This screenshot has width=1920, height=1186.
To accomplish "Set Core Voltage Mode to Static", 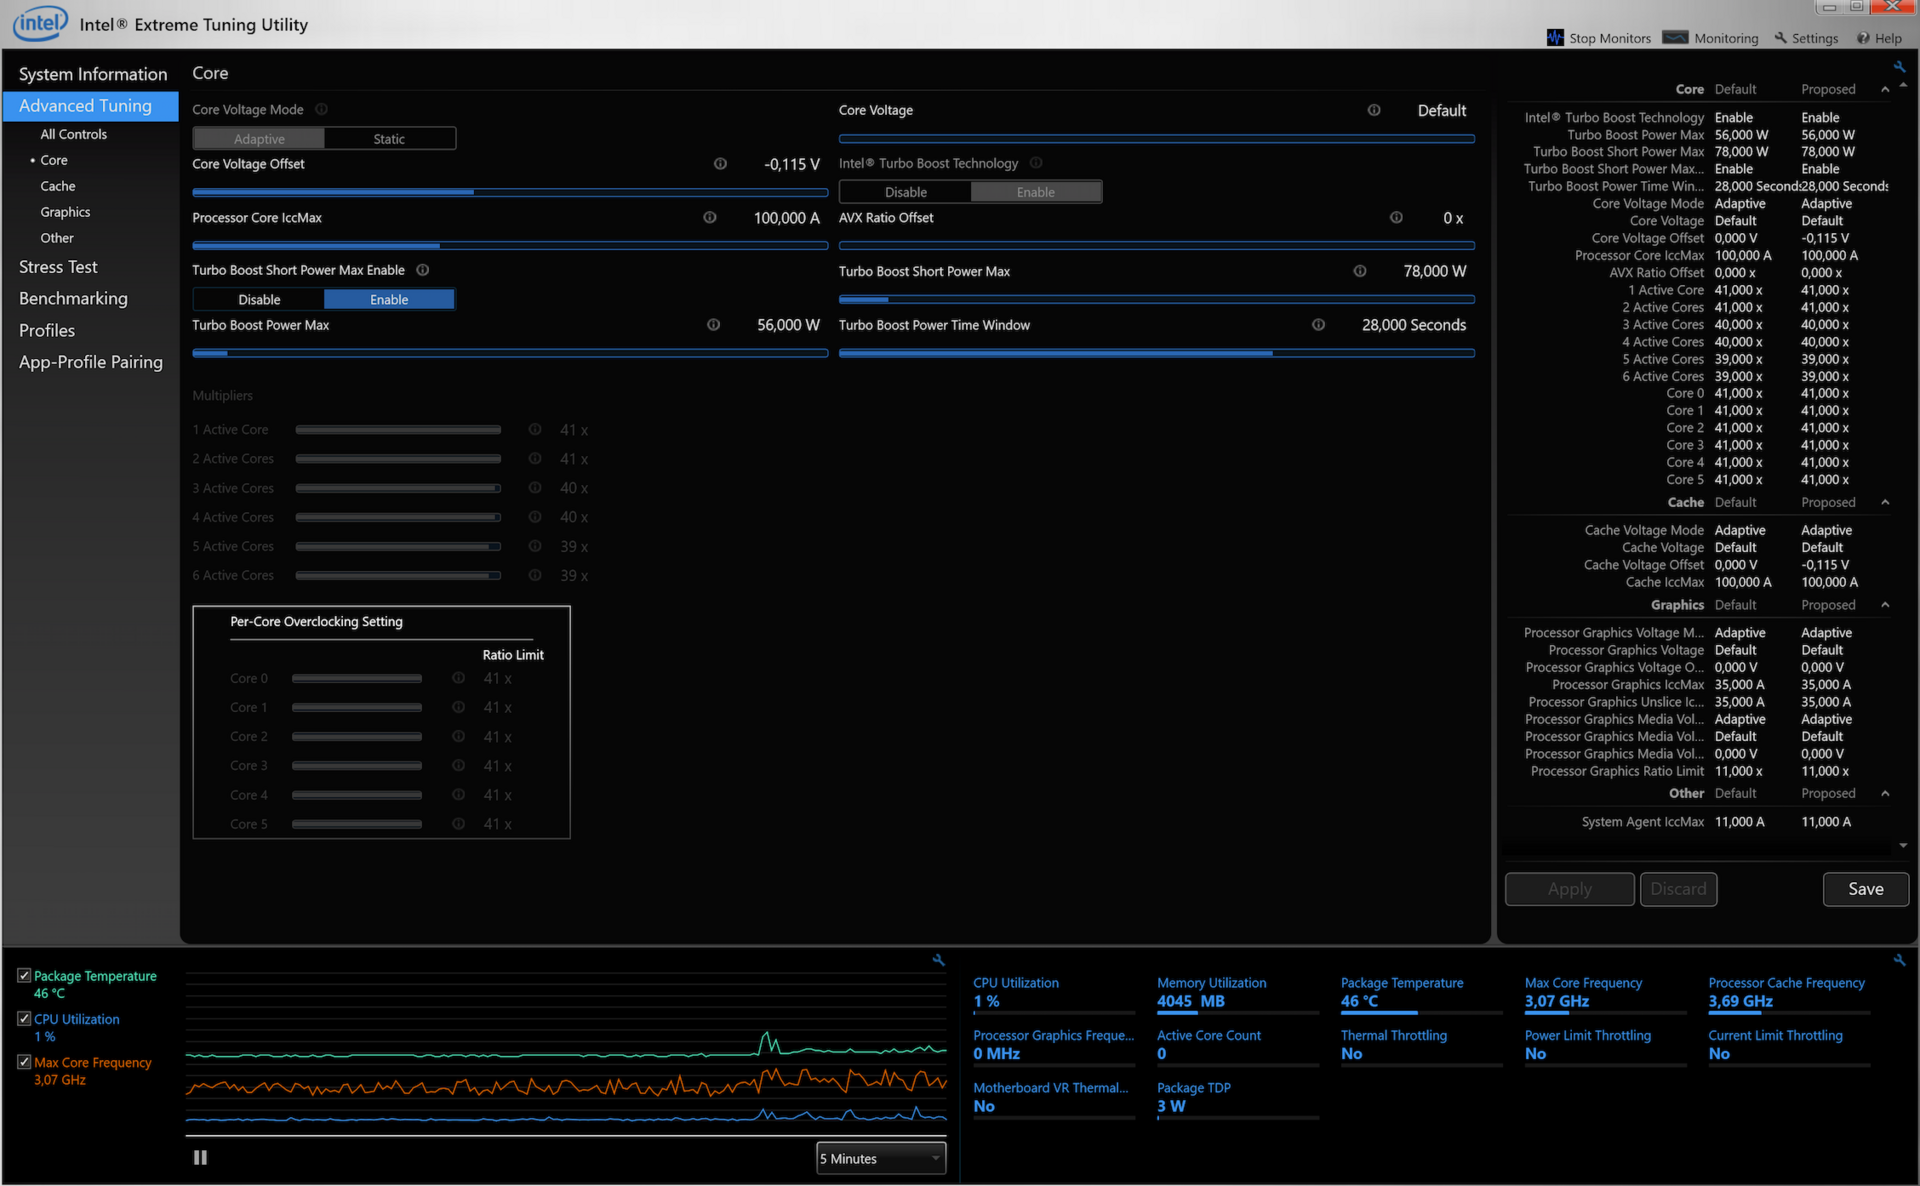I will coord(389,139).
